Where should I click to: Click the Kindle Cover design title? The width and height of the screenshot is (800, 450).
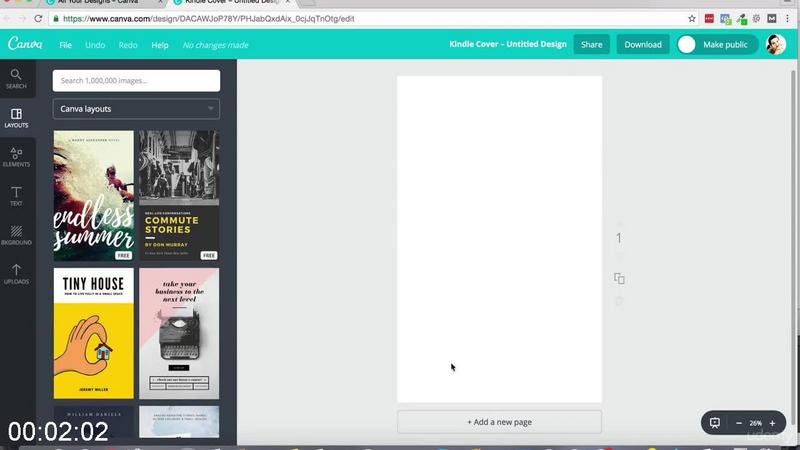point(508,44)
